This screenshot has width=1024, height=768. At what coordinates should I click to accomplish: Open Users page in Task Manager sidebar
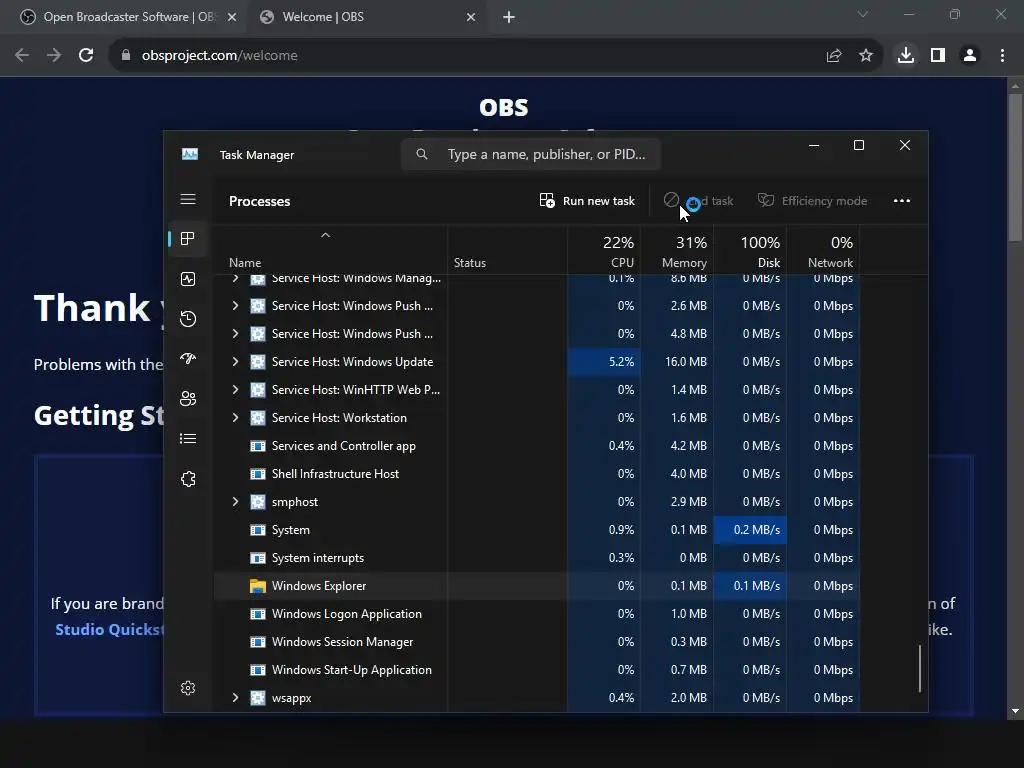coord(187,398)
